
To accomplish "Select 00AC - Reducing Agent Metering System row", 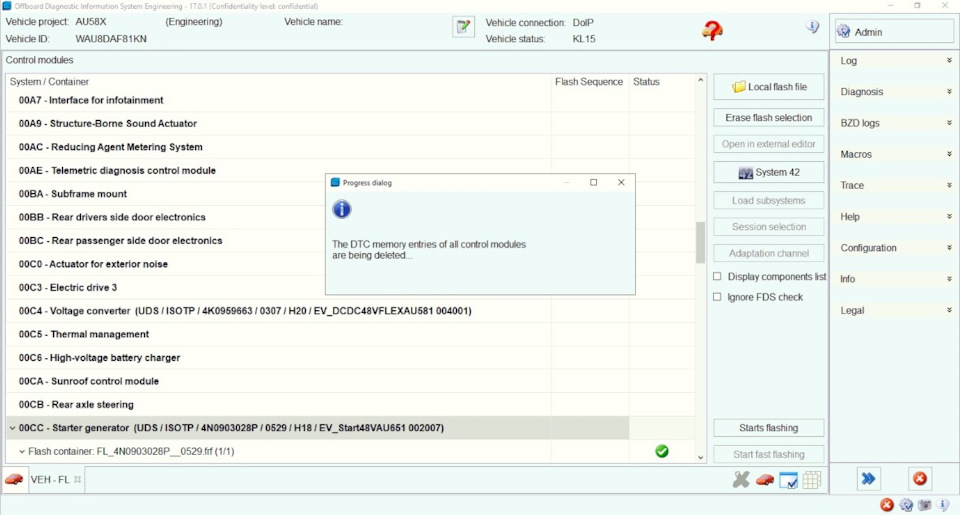I will (x=351, y=147).
